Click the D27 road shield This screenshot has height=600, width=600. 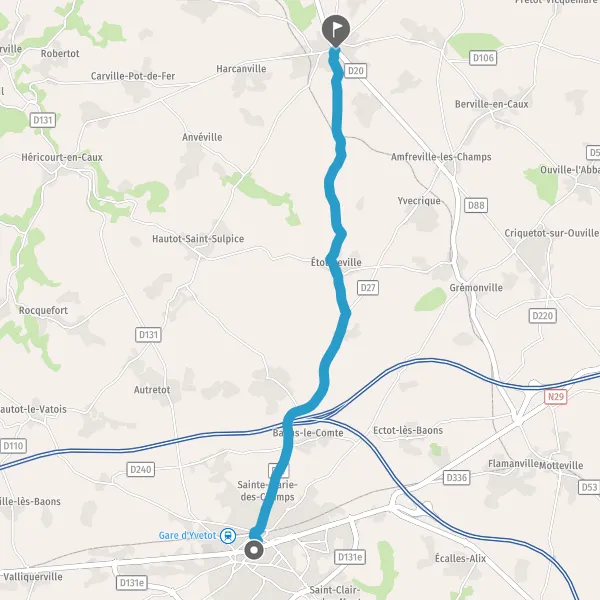tap(368, 288)
